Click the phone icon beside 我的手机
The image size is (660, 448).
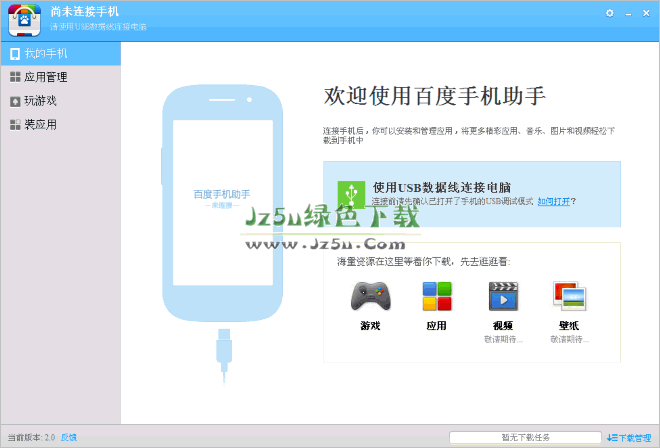pos(15,54)
